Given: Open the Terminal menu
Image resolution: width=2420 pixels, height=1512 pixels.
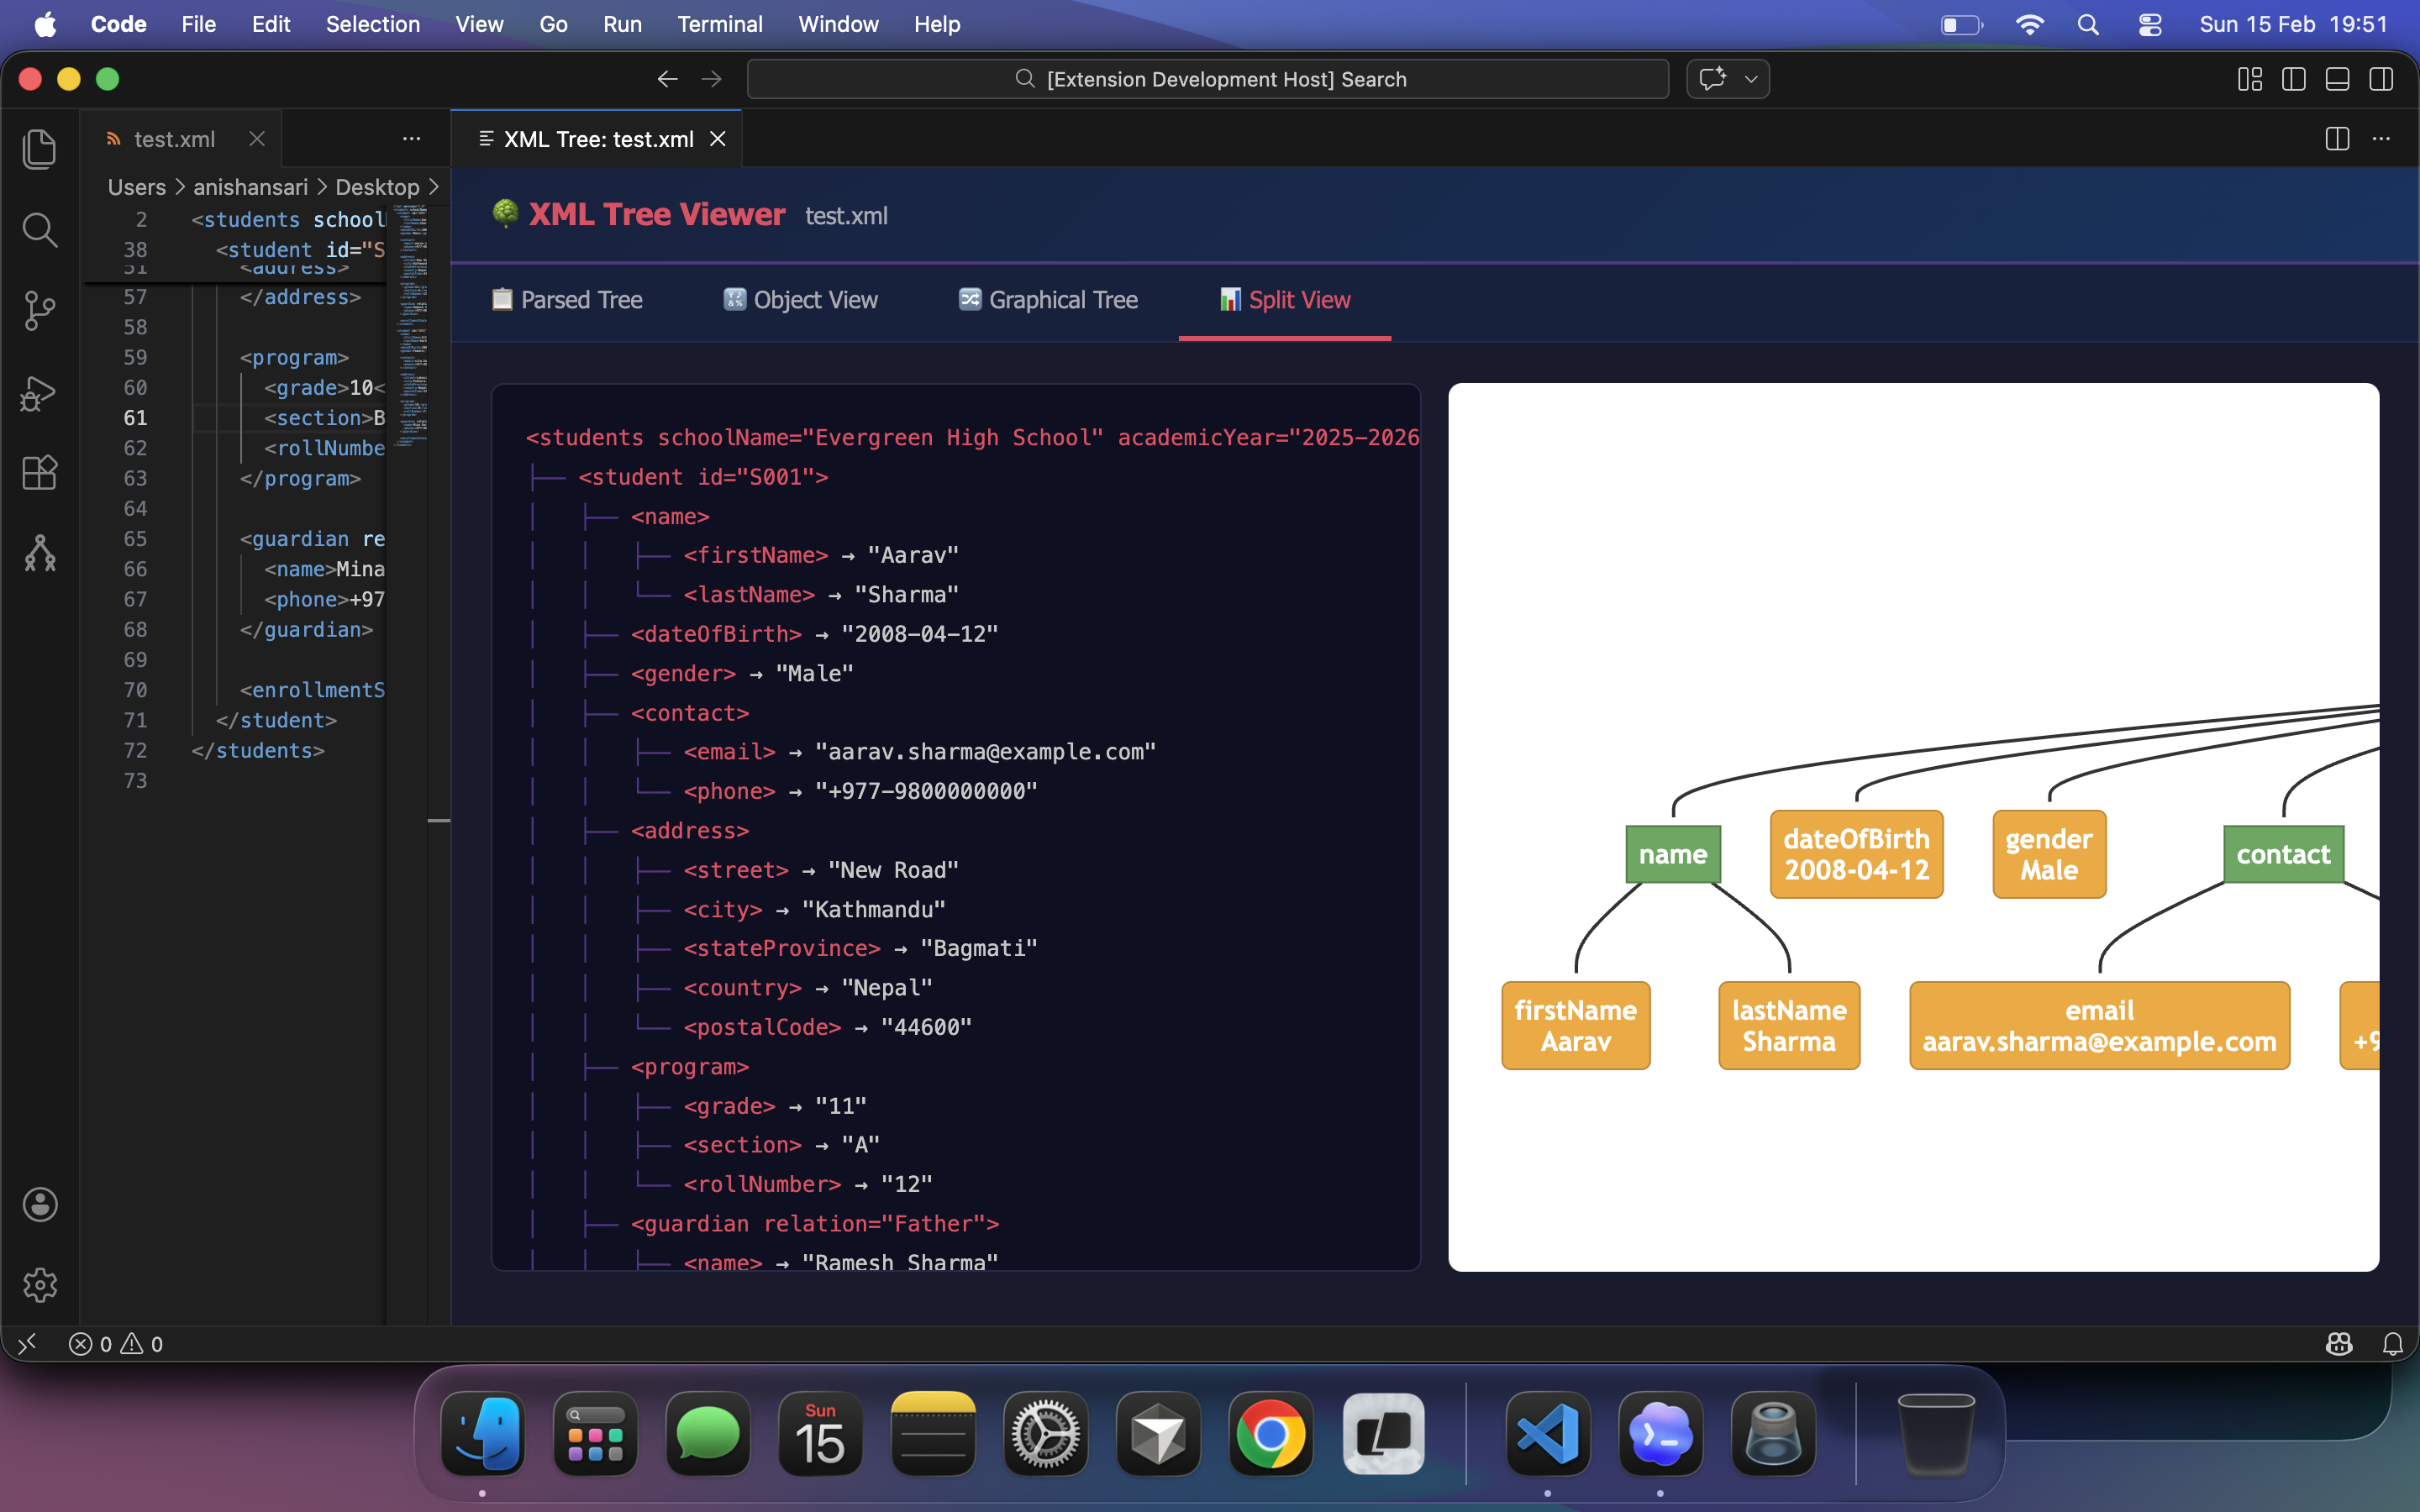Looking at the screenshot, I should point(719,24).
